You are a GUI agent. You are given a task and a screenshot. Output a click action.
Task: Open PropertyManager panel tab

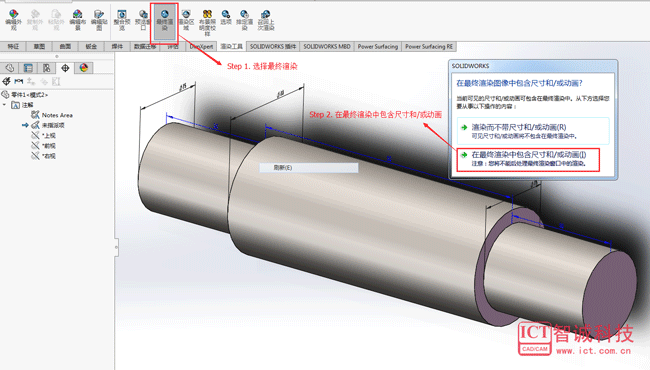pyautogui.click(x=28, y=68)
